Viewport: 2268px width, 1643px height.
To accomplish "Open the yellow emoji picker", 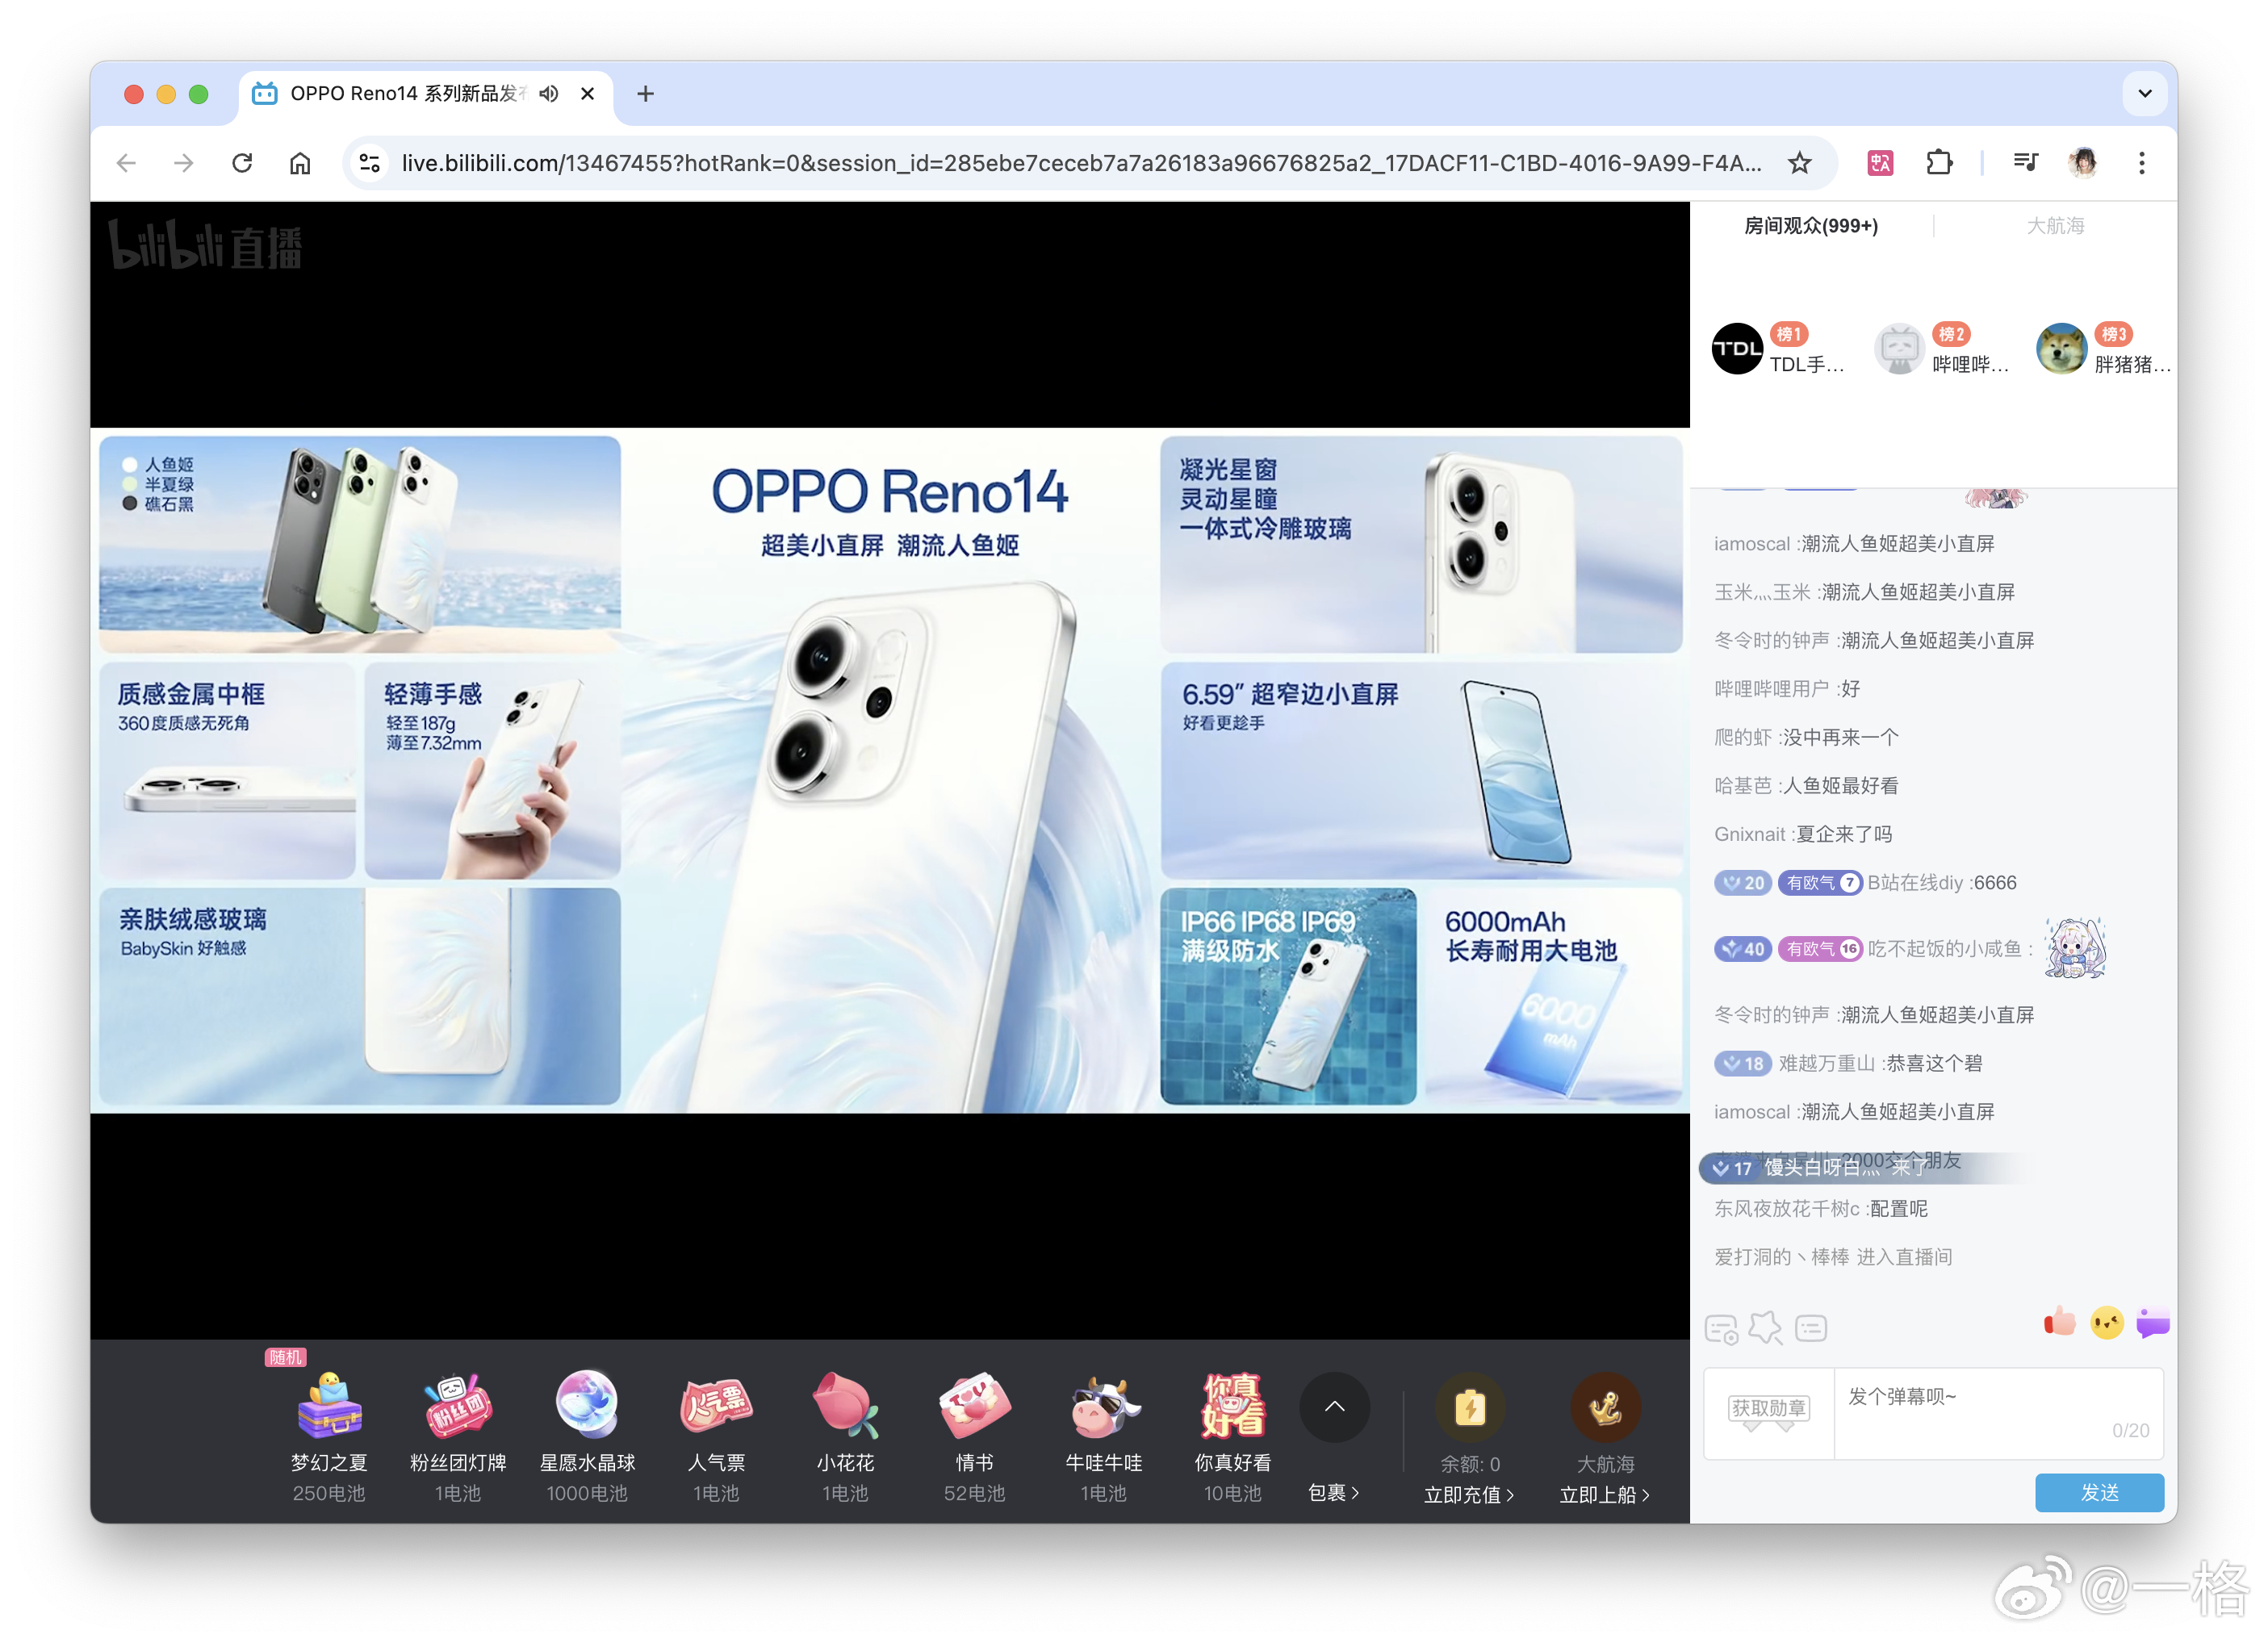I will tap(2107, 1323).
